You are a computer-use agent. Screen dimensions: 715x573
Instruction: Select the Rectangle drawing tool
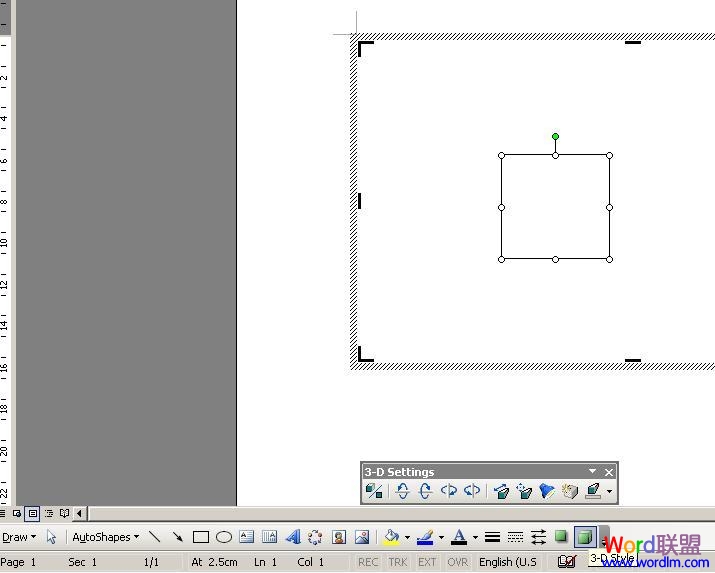pos(201,537)
